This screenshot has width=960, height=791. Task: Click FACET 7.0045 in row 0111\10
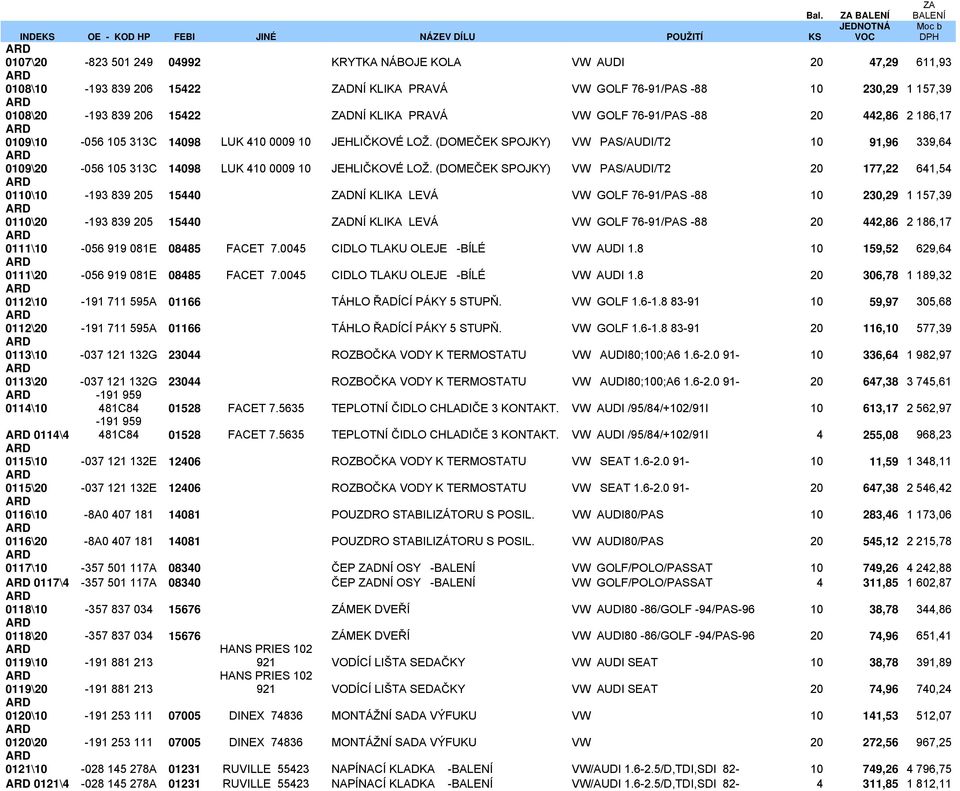pos(266,249)
